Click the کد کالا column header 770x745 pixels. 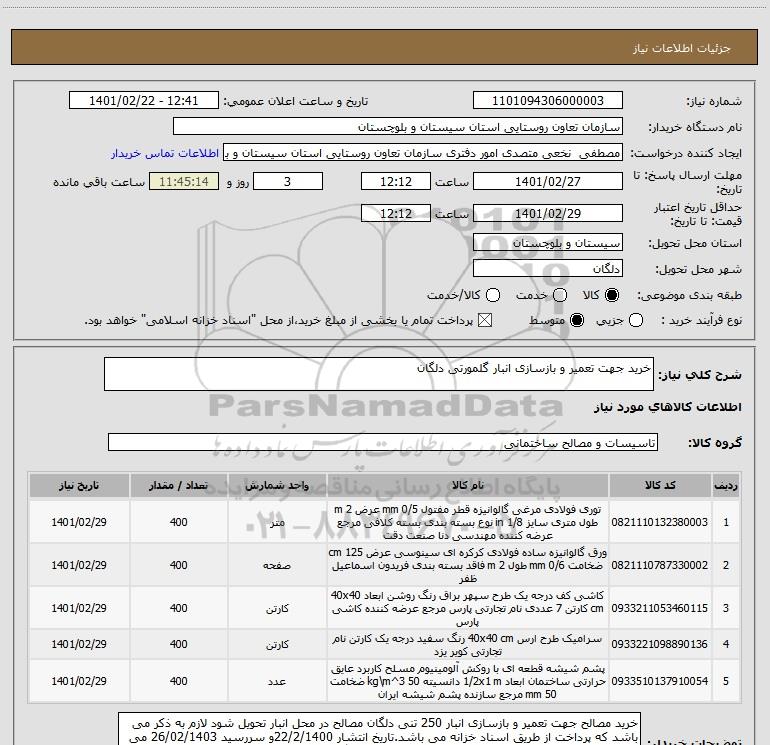tap(660, 486)
